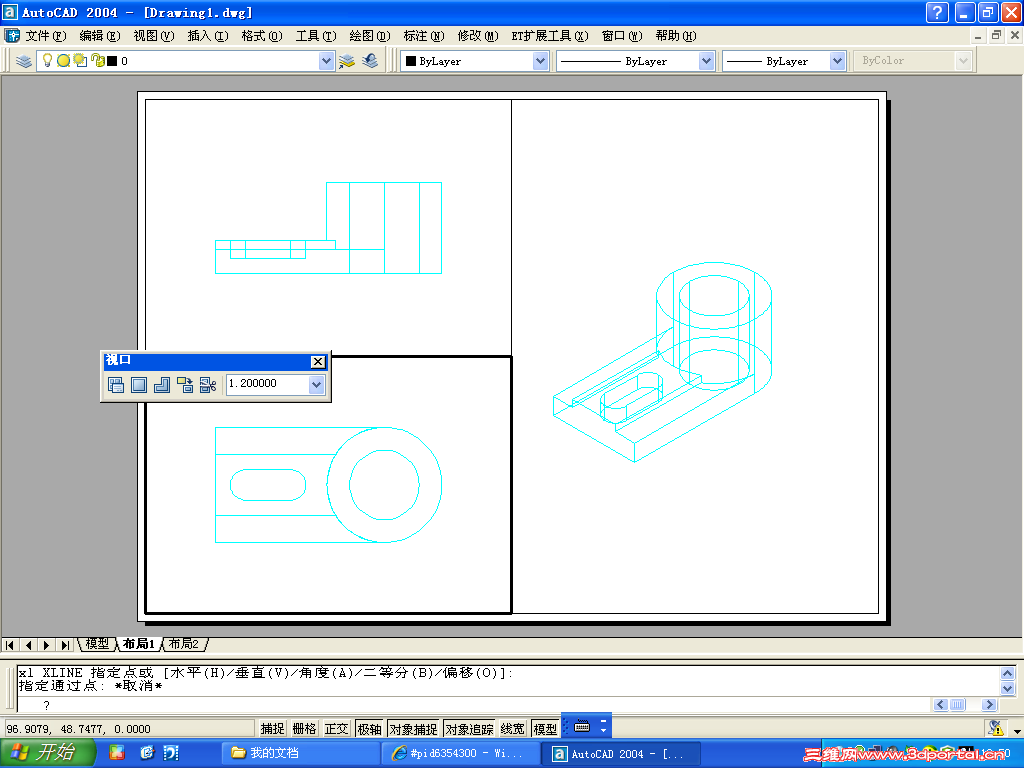This screenshot has width=1024, height=768.
Task: Open the 工具(T) menu
Action: pos(315,36)
